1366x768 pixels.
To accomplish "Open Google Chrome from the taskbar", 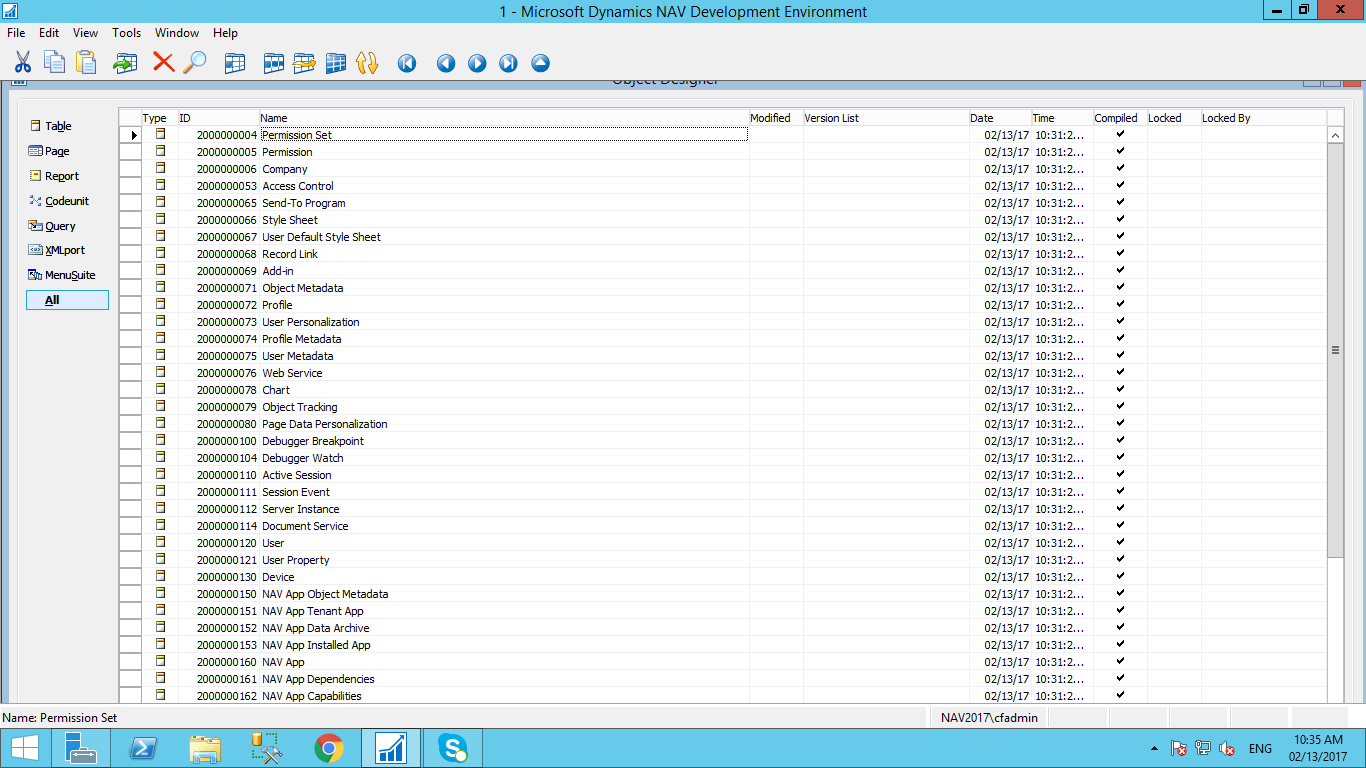I will pyautogui.click(x=329, y=748).
